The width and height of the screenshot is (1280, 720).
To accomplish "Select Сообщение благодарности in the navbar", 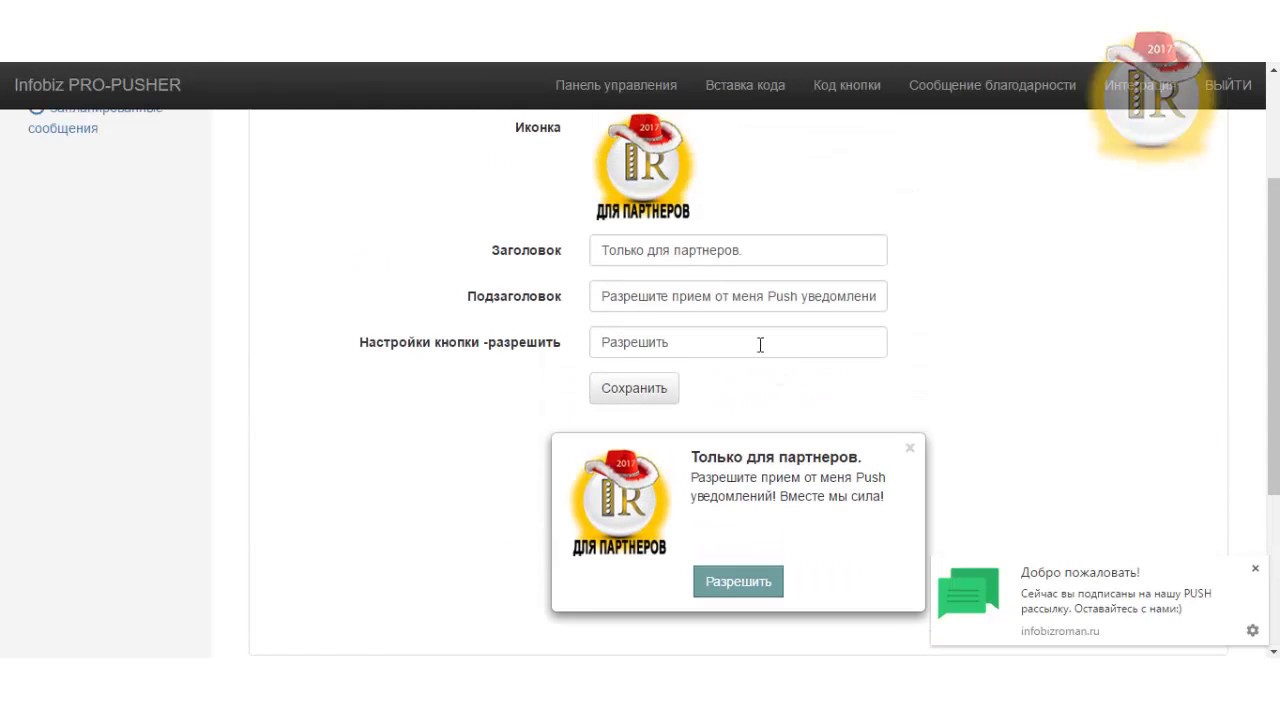I will coord(992,85).
